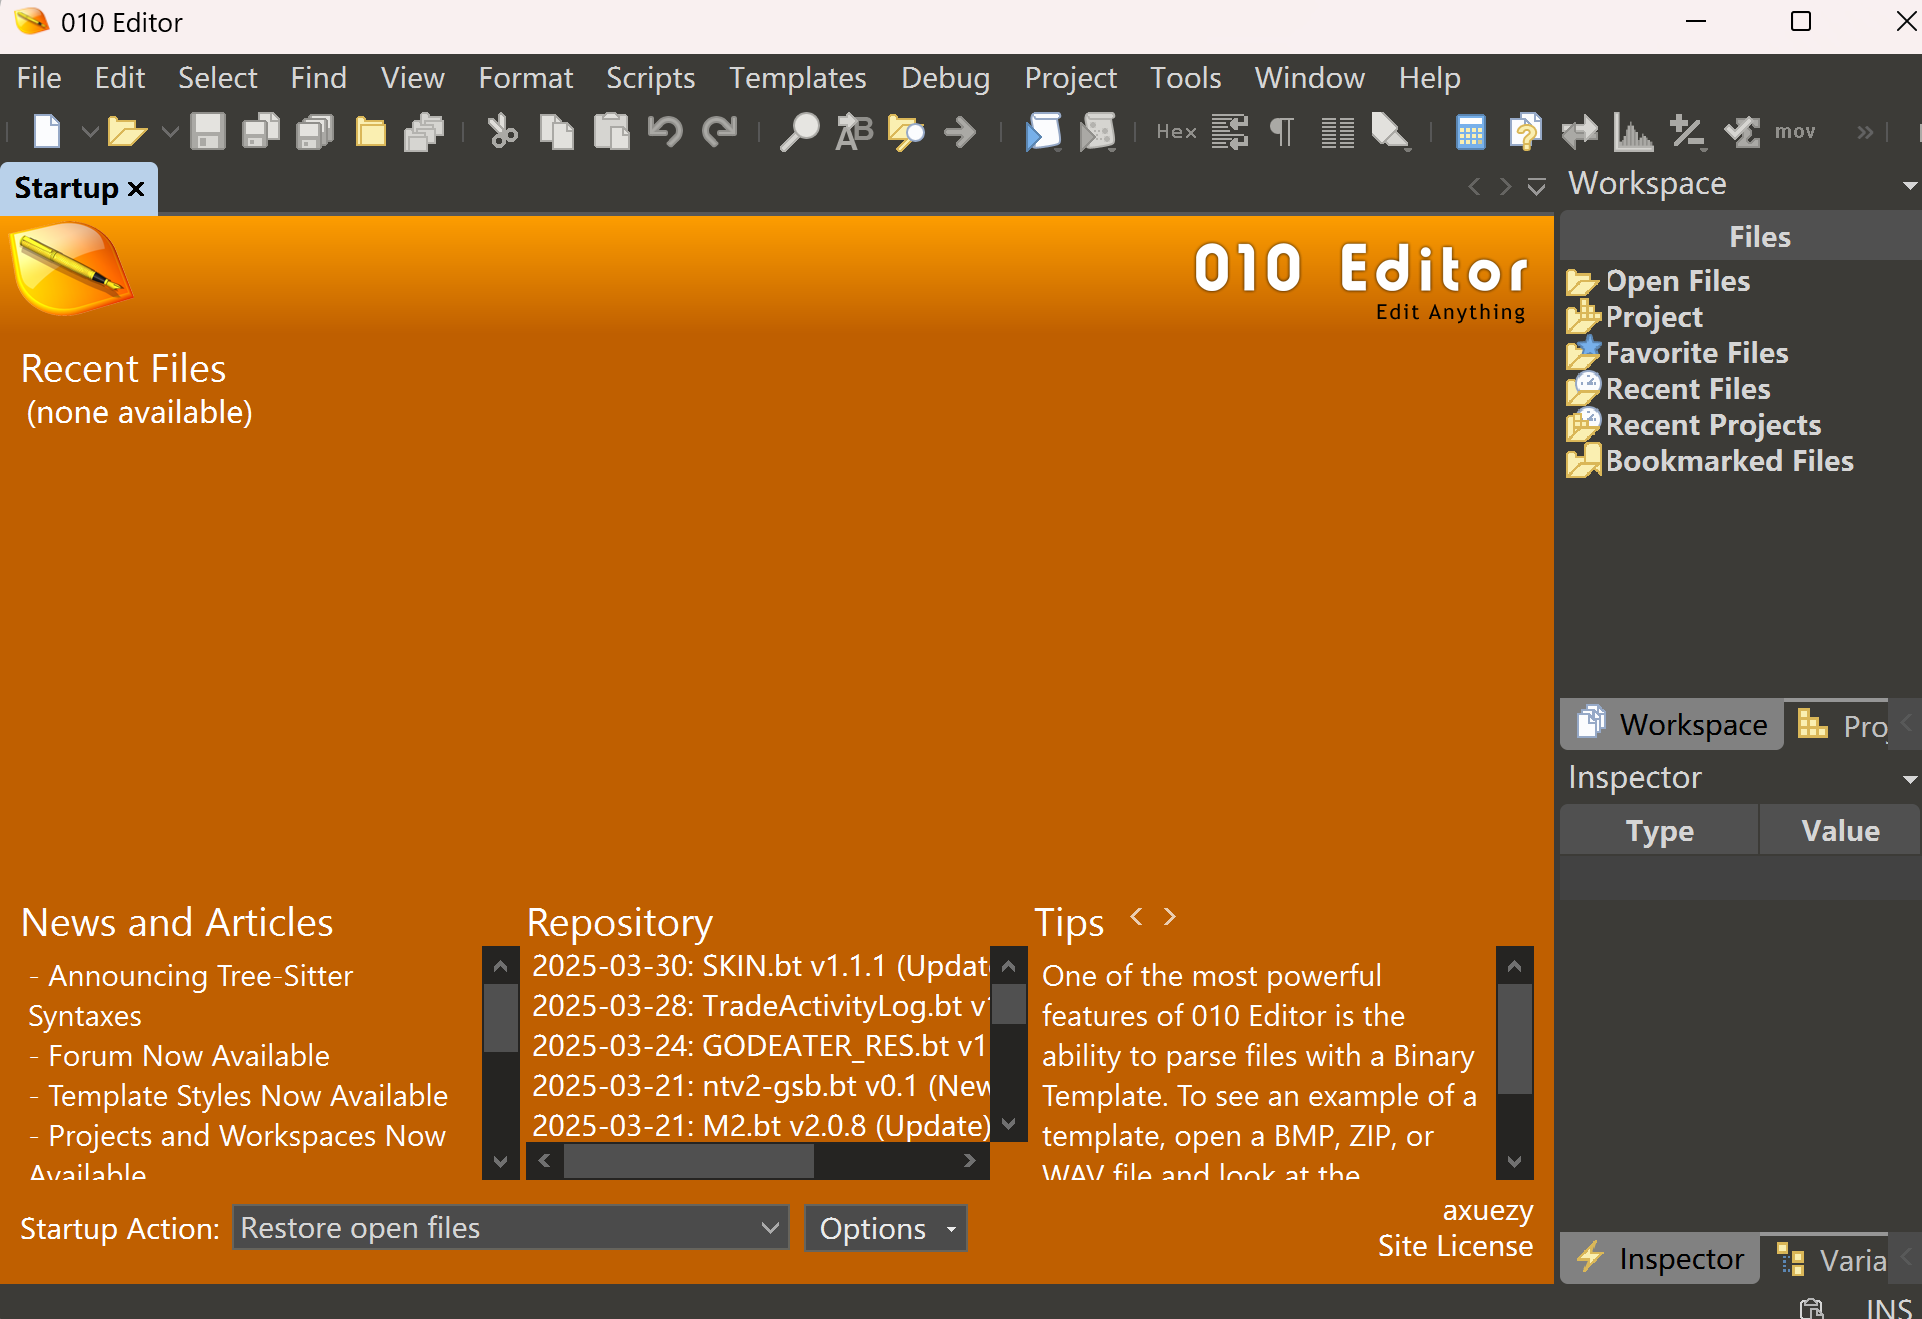Open a file with the yellow folder icon
The height and width of the screenshot is (1319, 1922).
click(x=127, y=131)
